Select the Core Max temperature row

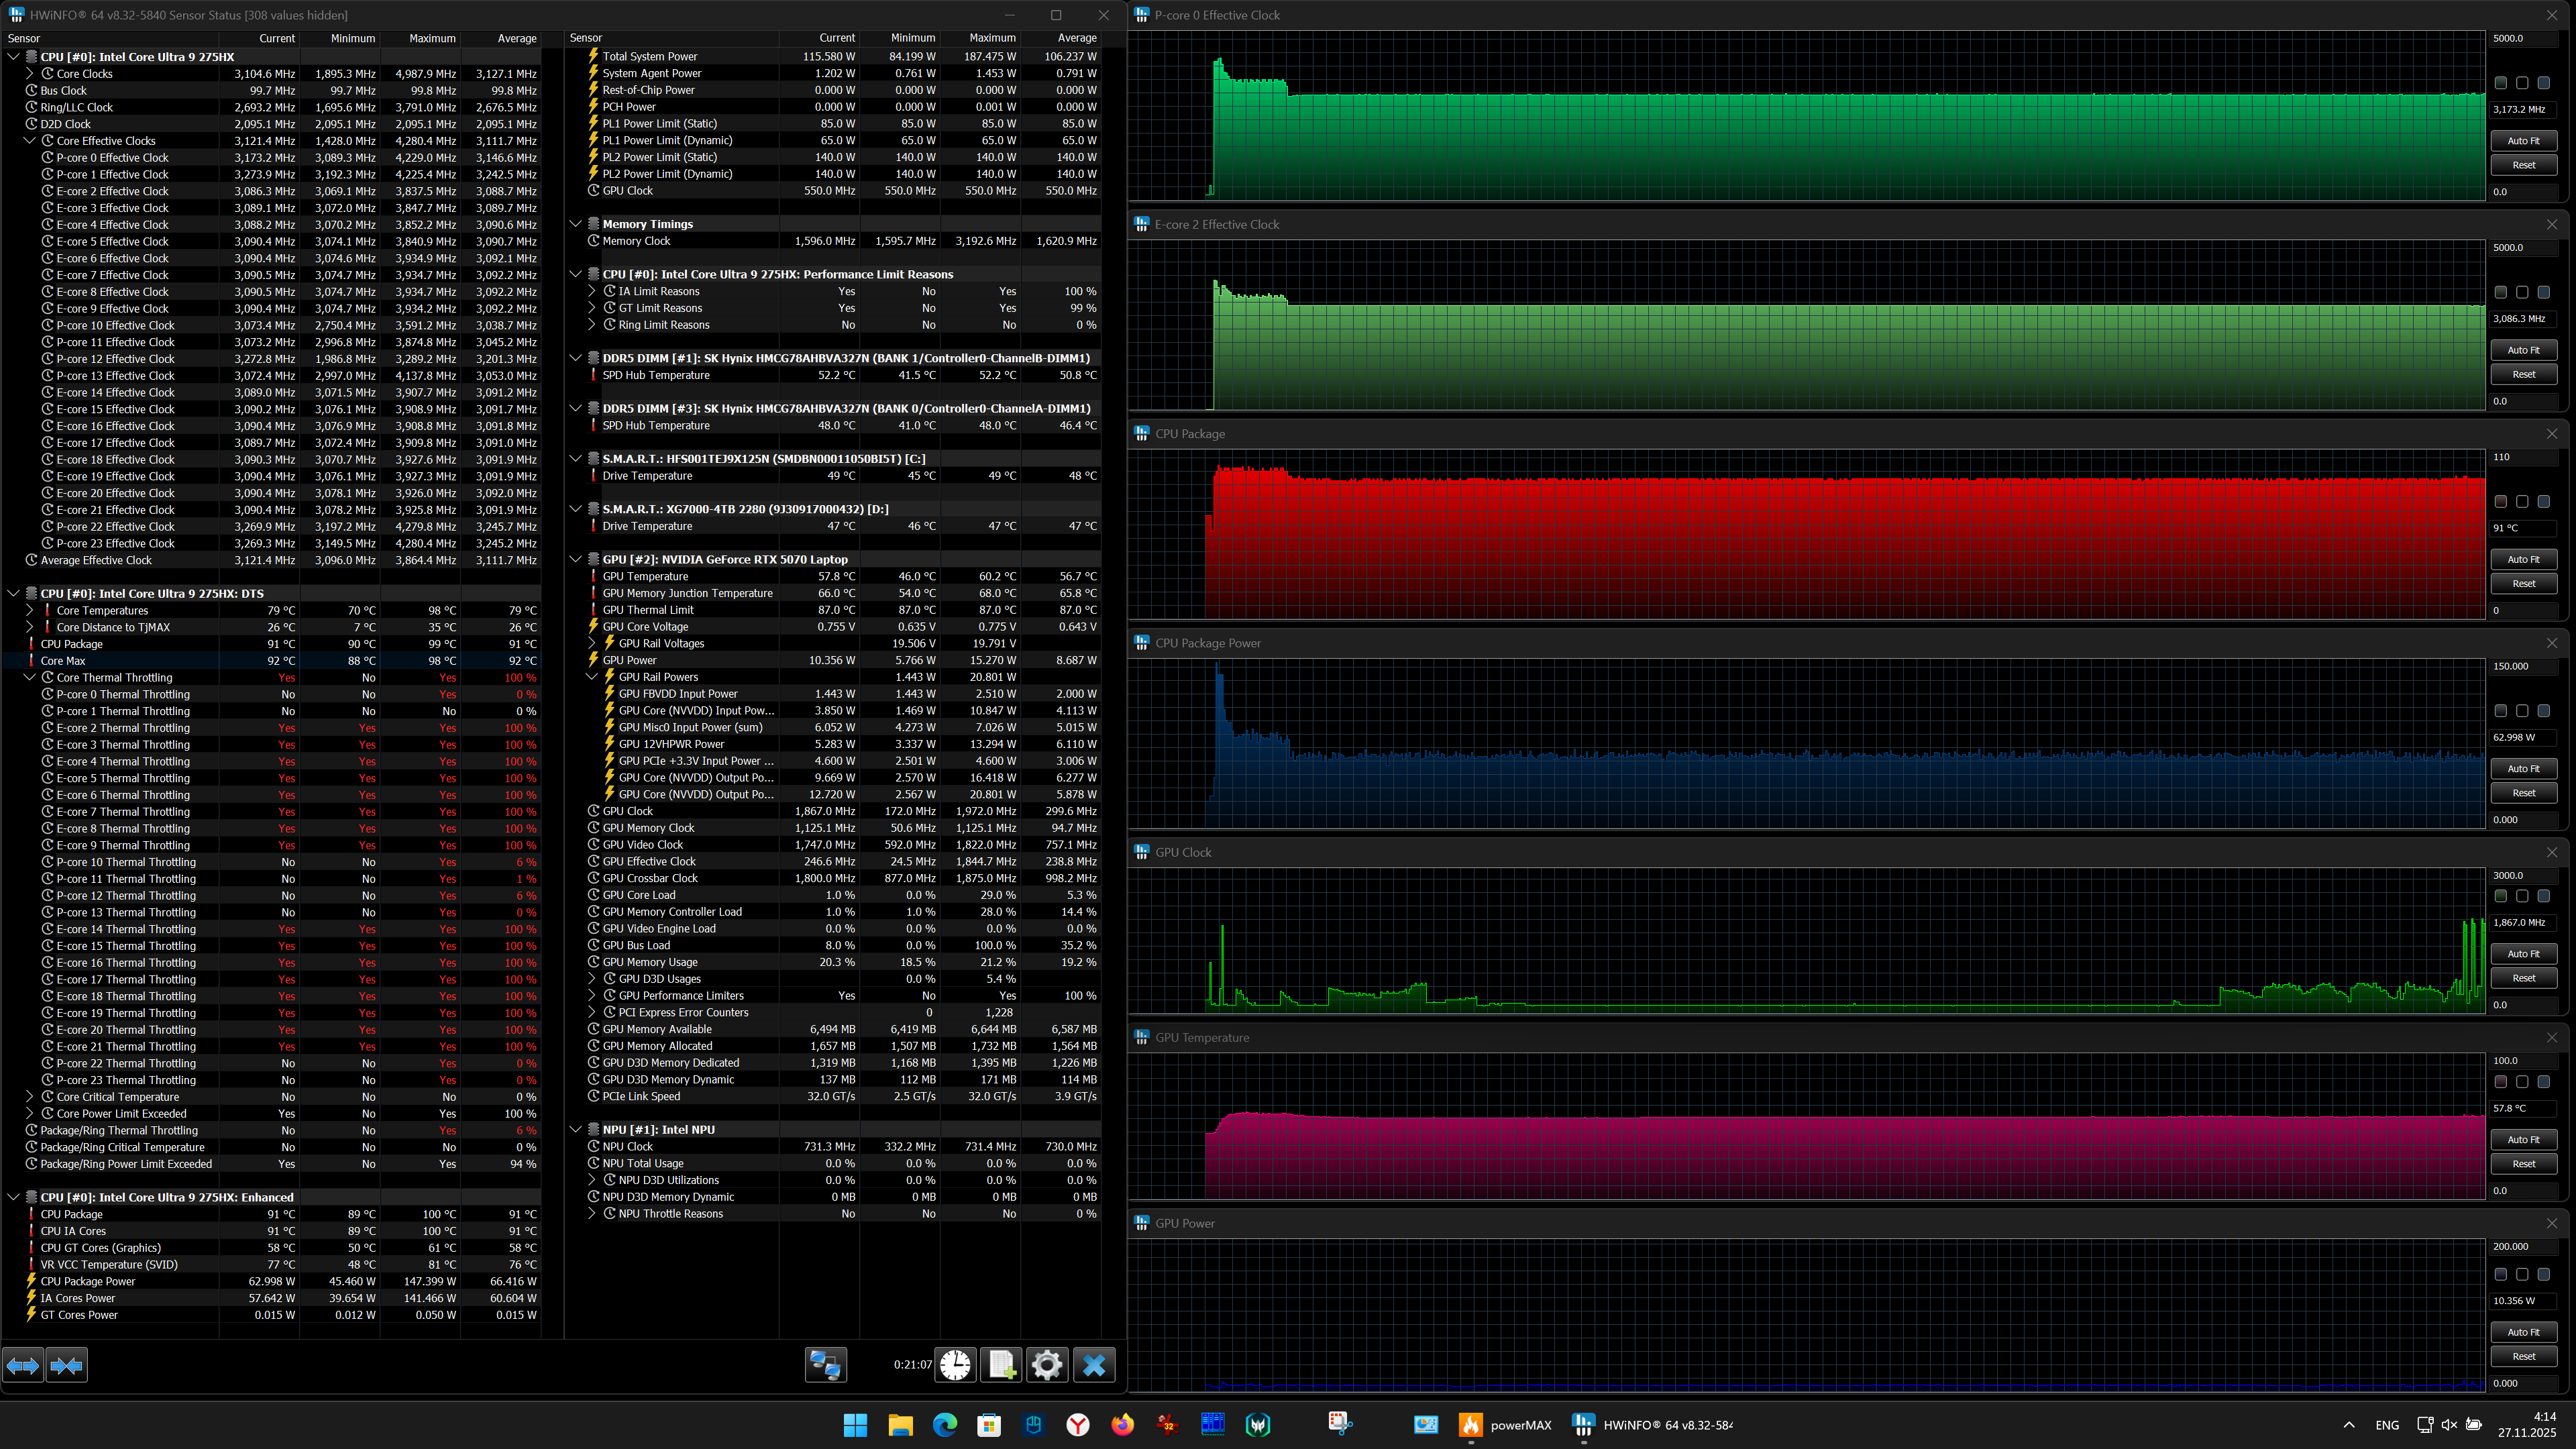(63, 661)
